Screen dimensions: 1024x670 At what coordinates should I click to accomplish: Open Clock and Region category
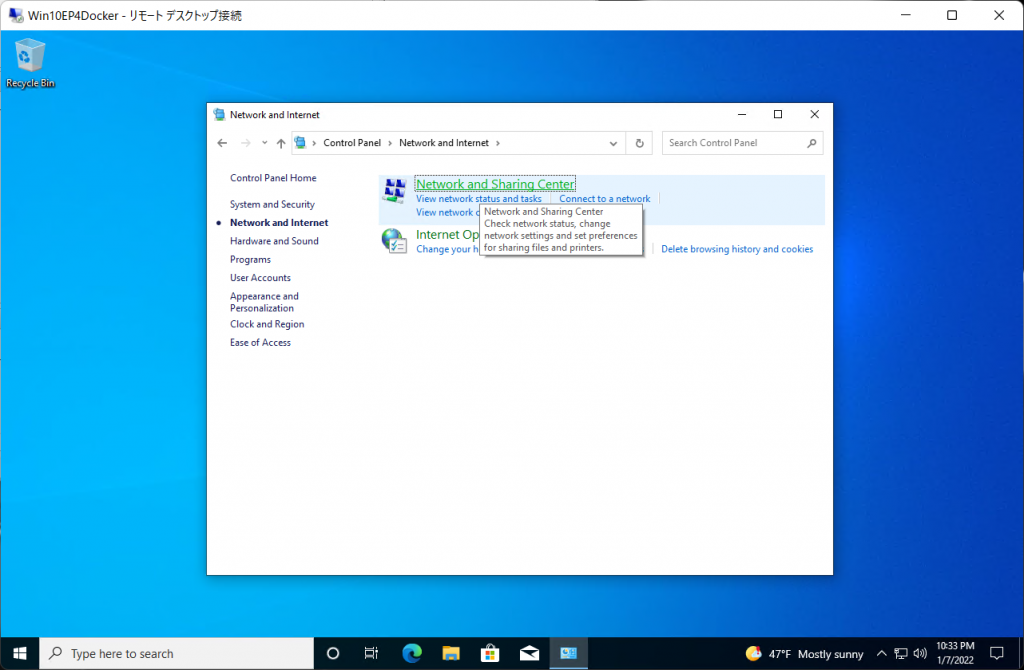267,324
